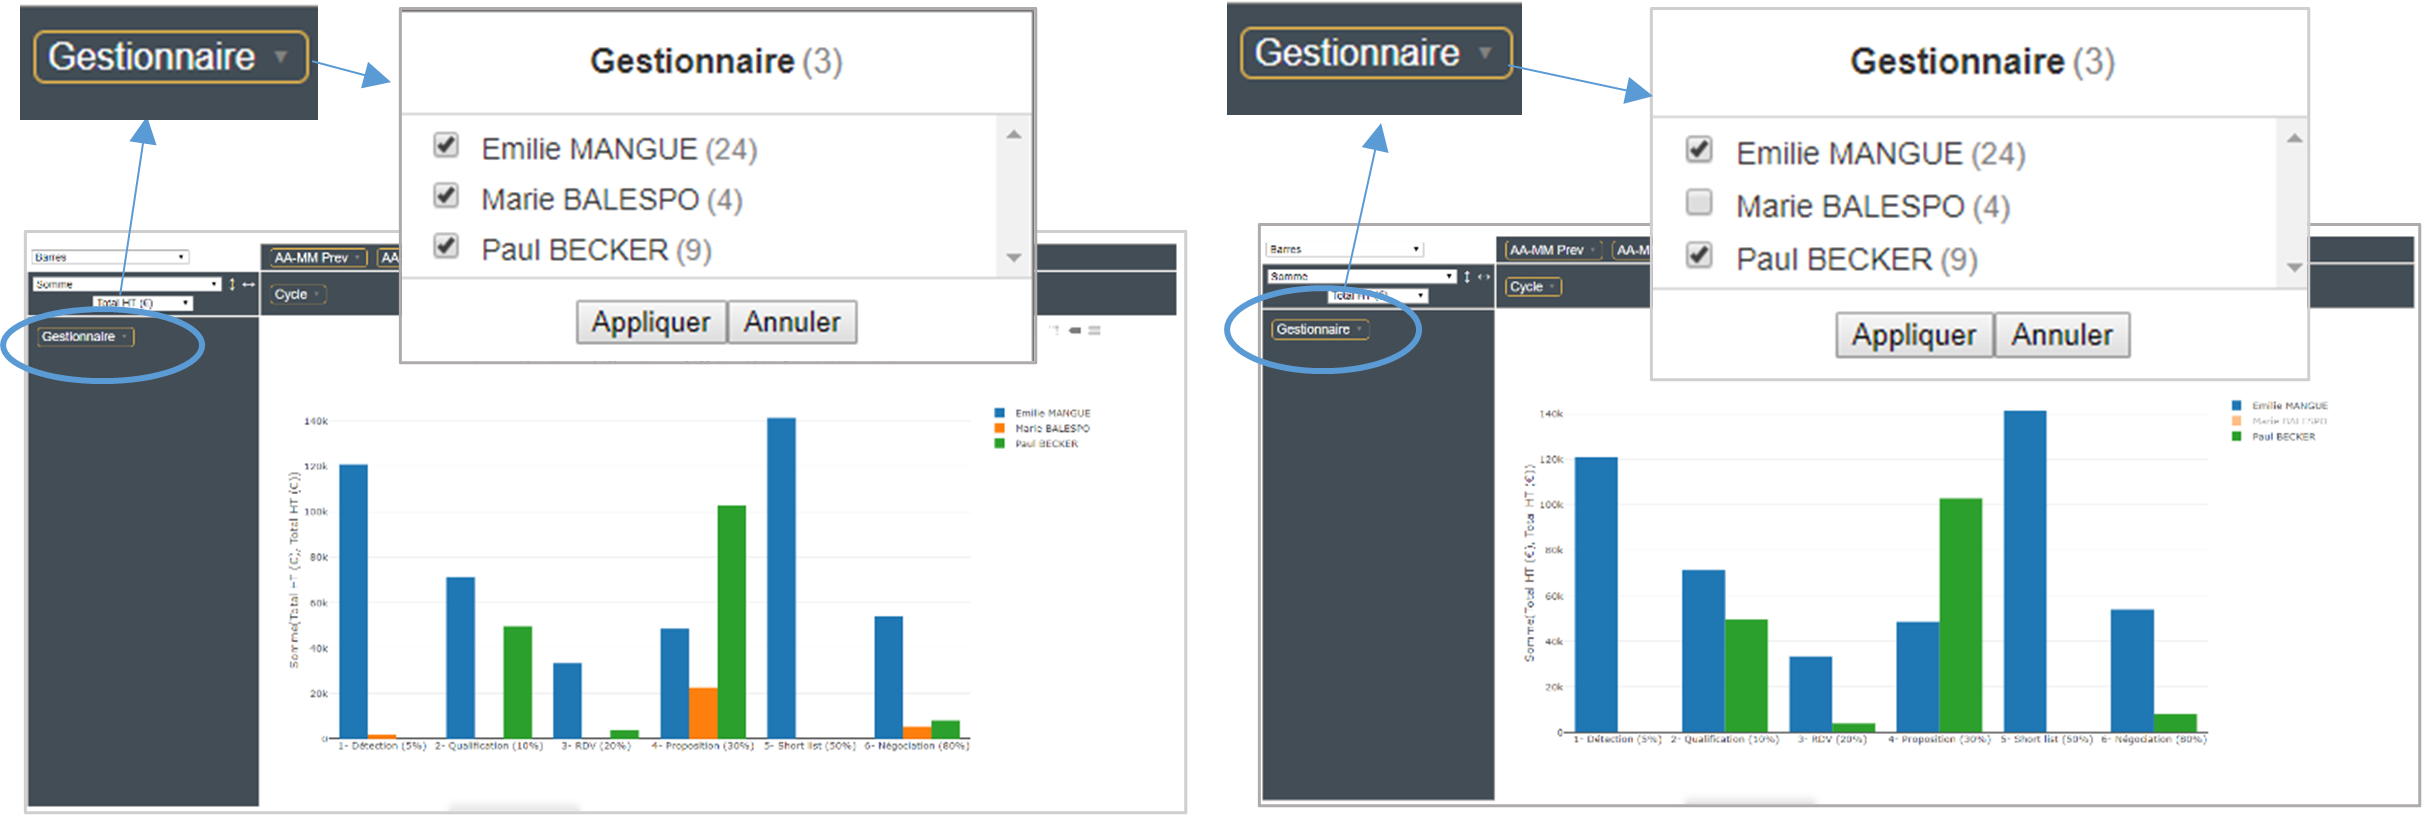This screenshot has width=2422, height=815.
Task: Uncheck Emilie MANGUE in the all-checked Gestionnaire popup
Action: 446,146
